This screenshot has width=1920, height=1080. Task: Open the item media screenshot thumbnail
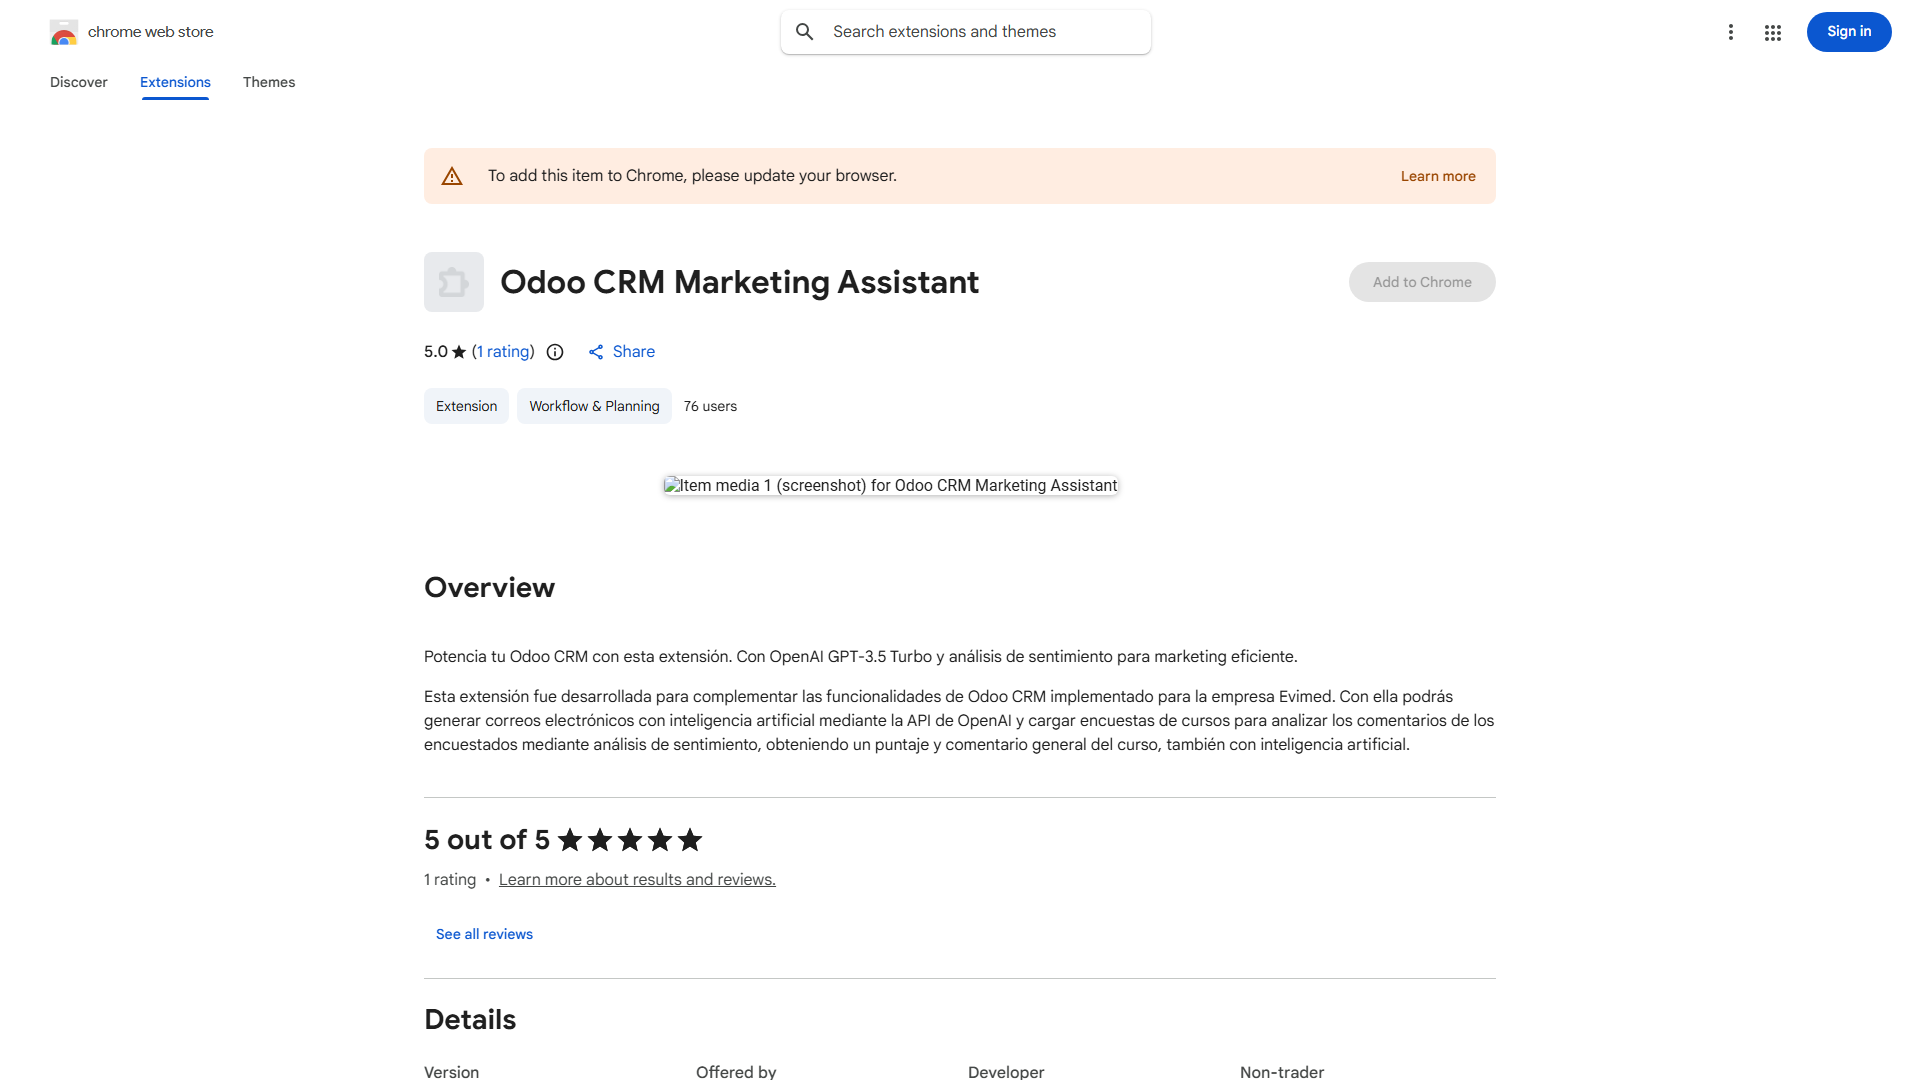click(x=889, y=485)
